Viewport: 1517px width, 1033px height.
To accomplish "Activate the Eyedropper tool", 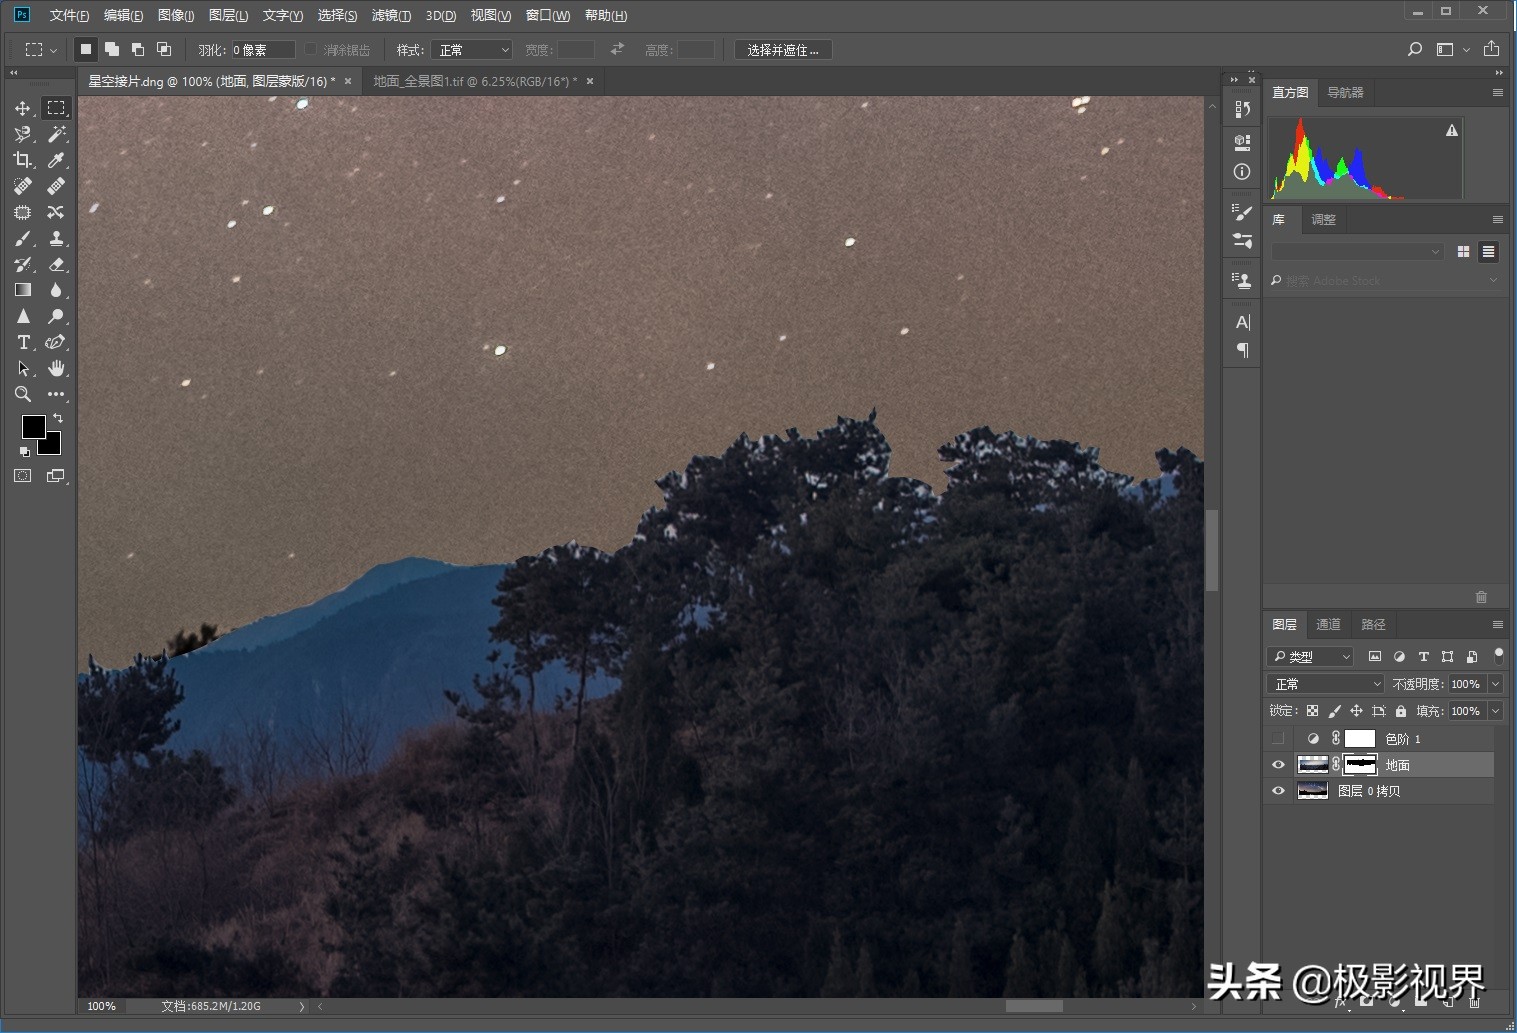I will [56, 160].
